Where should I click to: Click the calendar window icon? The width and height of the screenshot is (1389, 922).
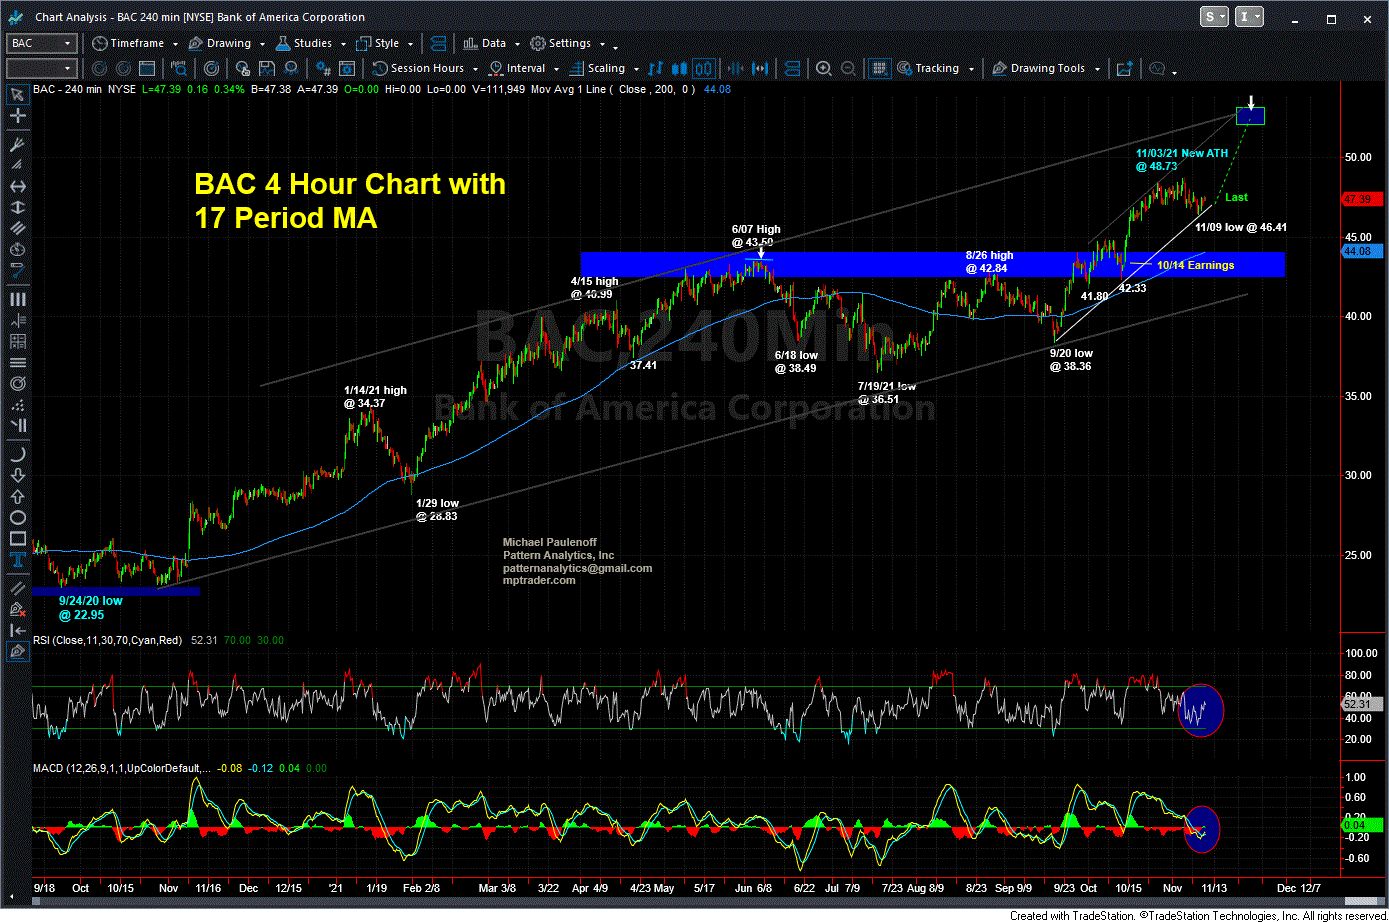(147, 68)
